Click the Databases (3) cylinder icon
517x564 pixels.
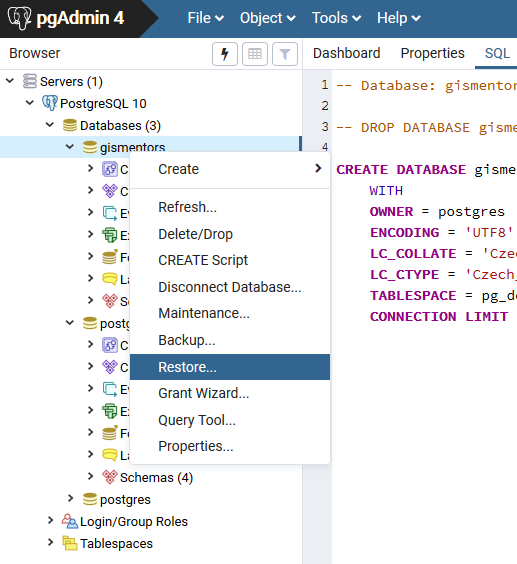coord(70,125)
